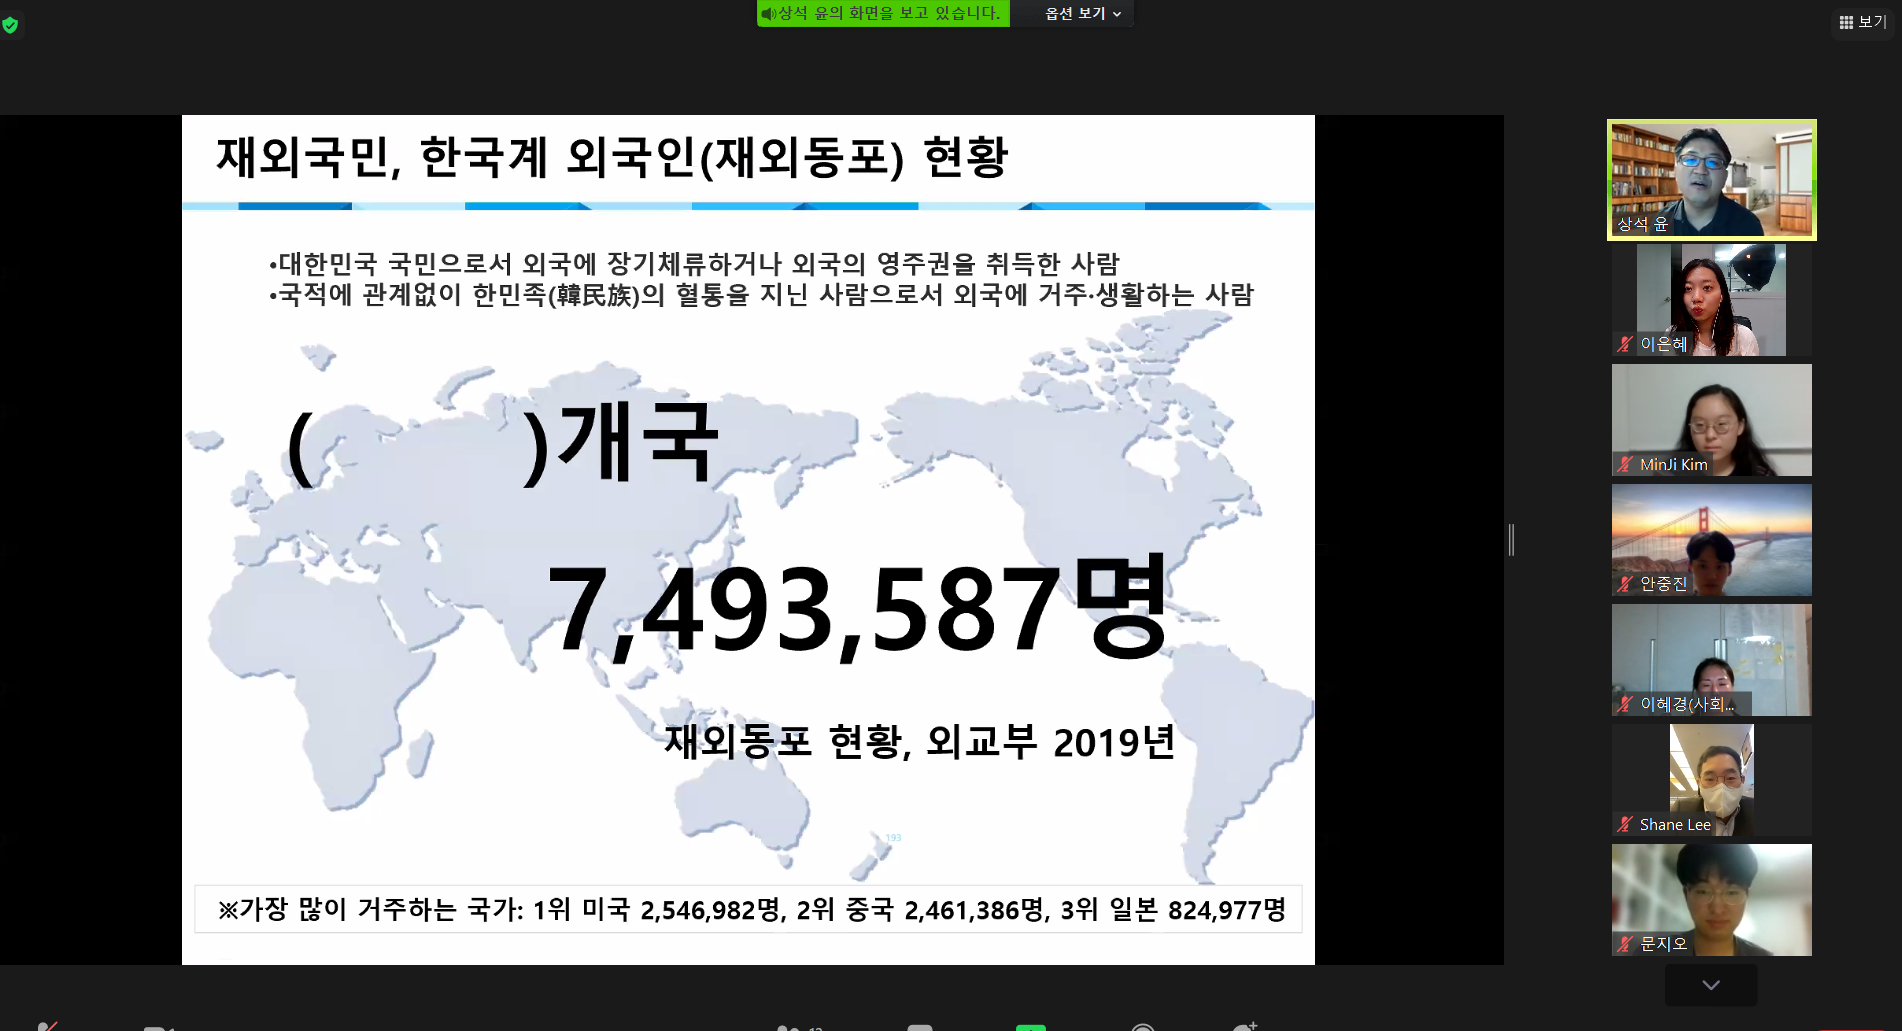Select Shane Lee participant video thumbnail
The image size is (1902, 1031).
(x=1711, y=780)
